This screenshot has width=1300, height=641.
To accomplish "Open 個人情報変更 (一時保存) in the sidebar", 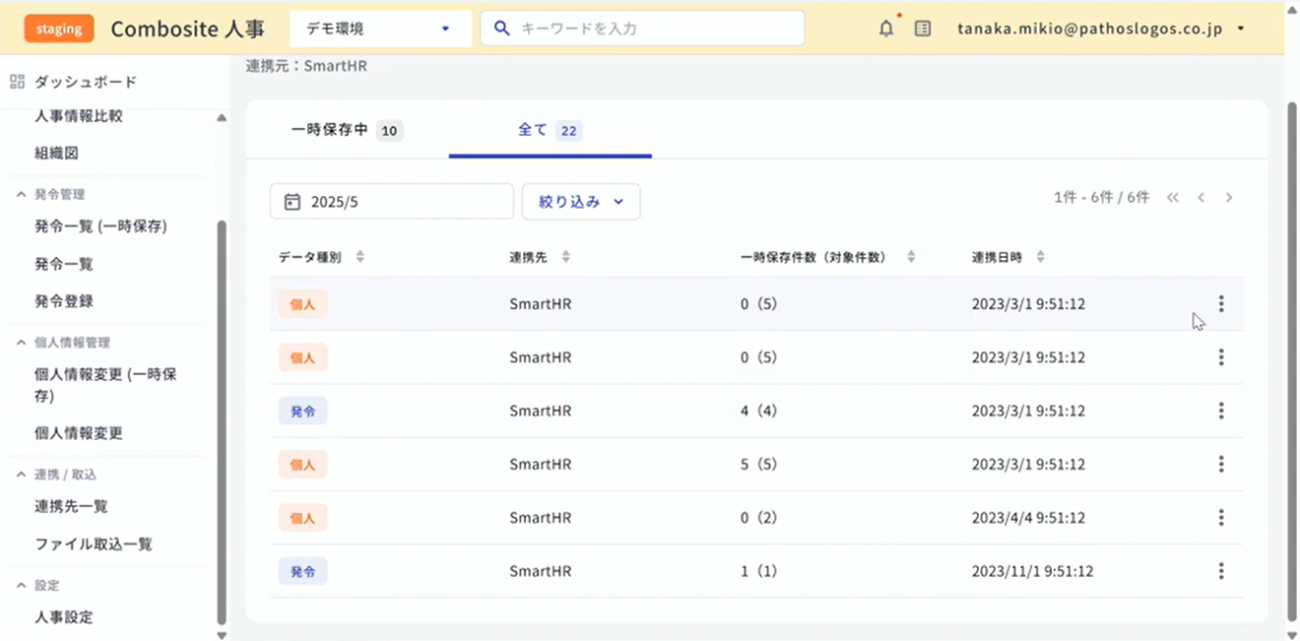I will coord(106,385).
